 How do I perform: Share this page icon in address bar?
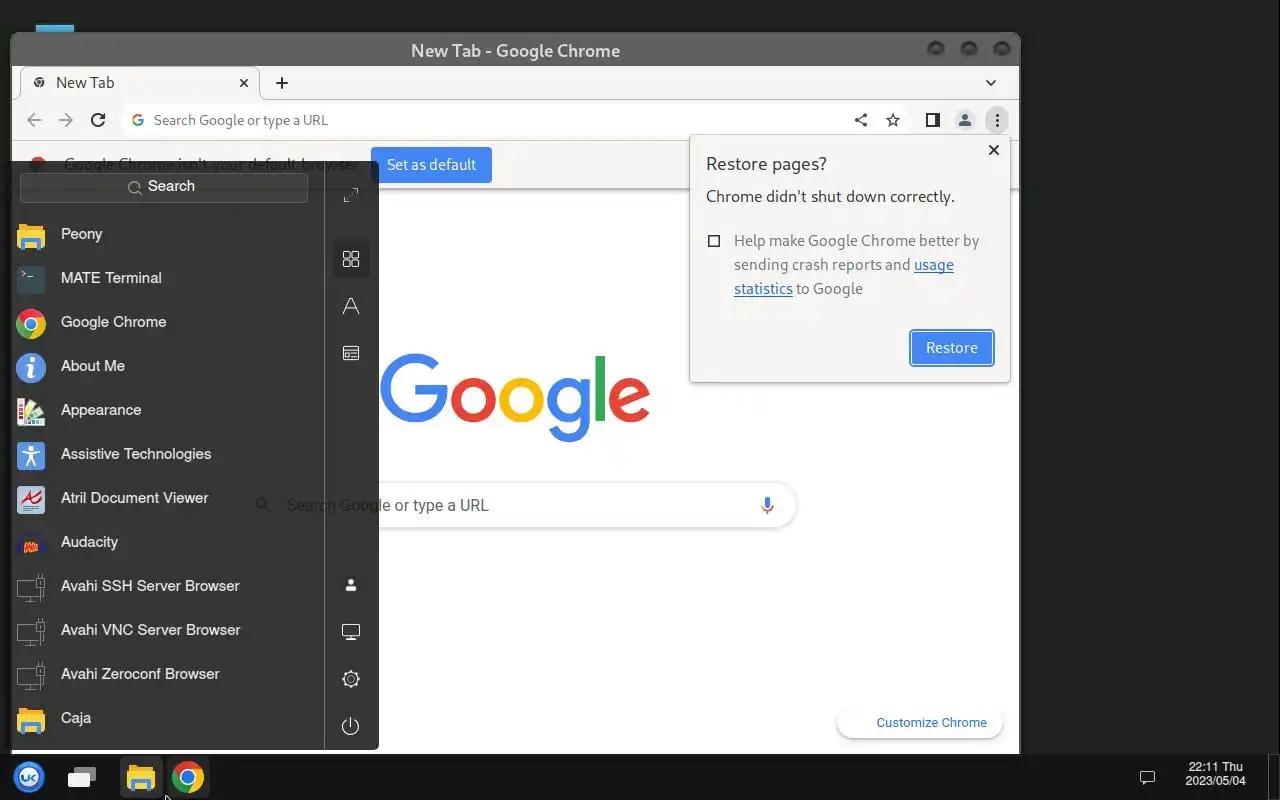click(861, 120)
